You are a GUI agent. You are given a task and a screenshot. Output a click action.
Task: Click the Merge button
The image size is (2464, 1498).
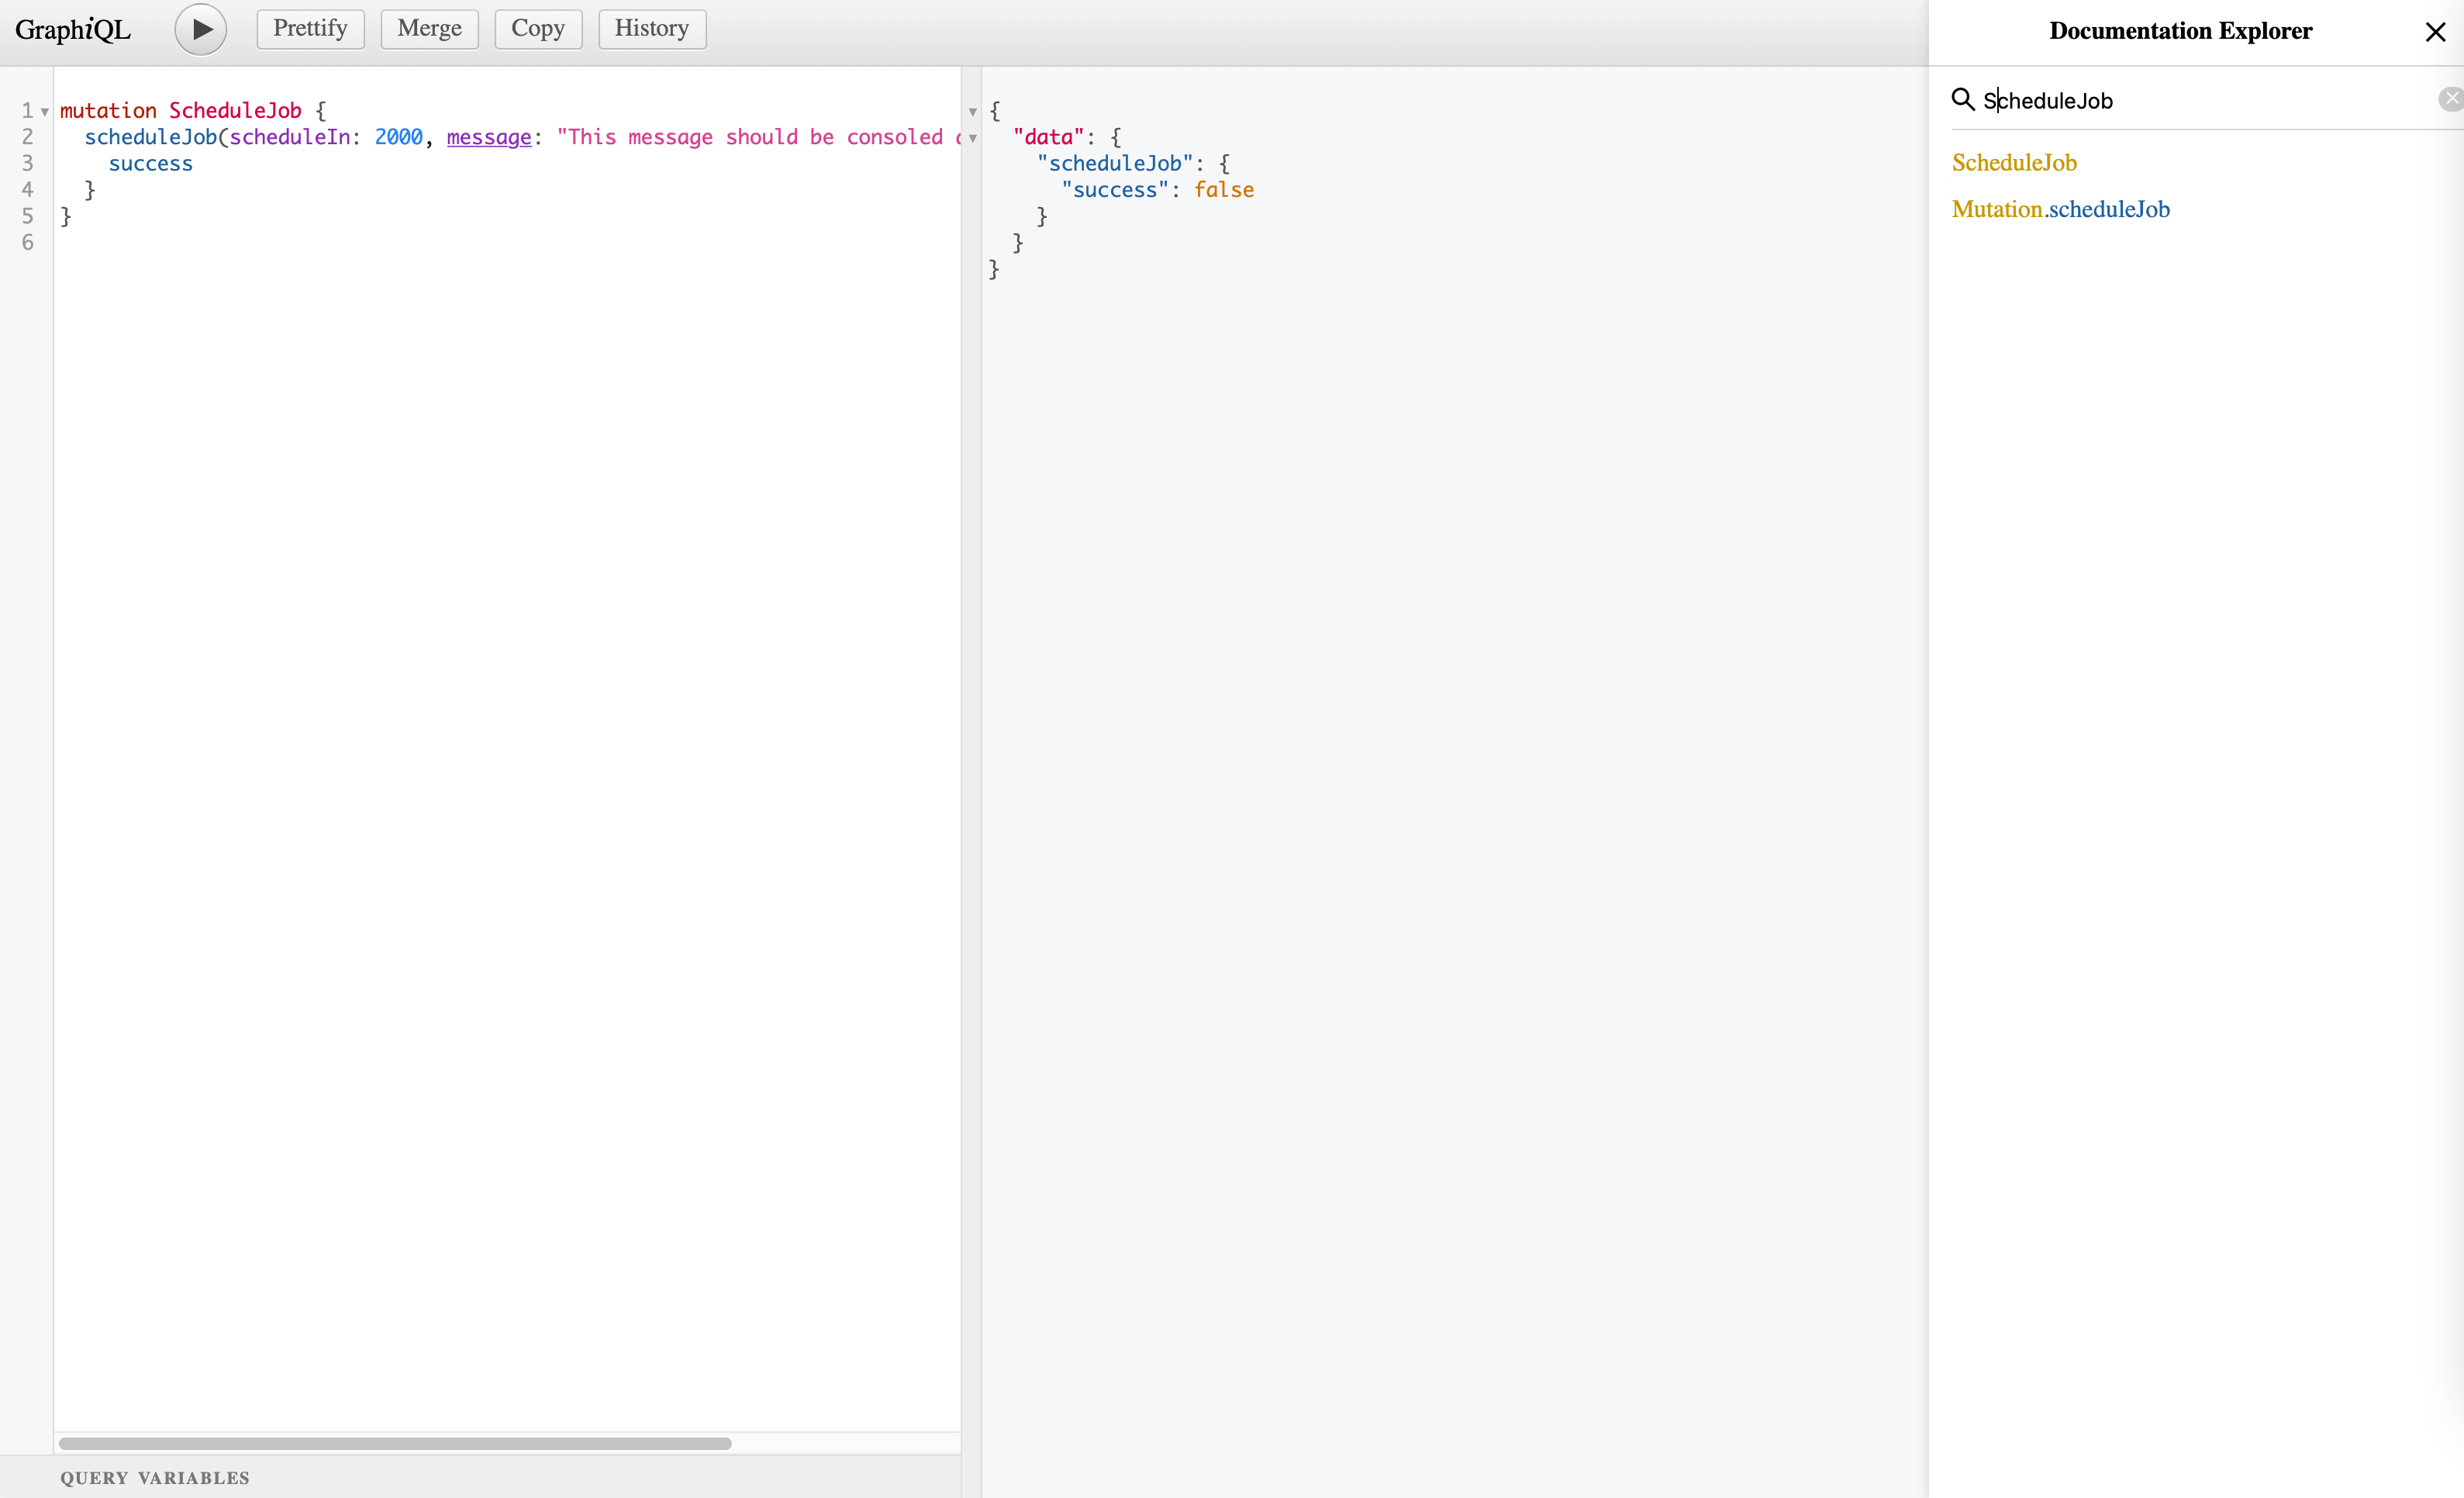429,29
